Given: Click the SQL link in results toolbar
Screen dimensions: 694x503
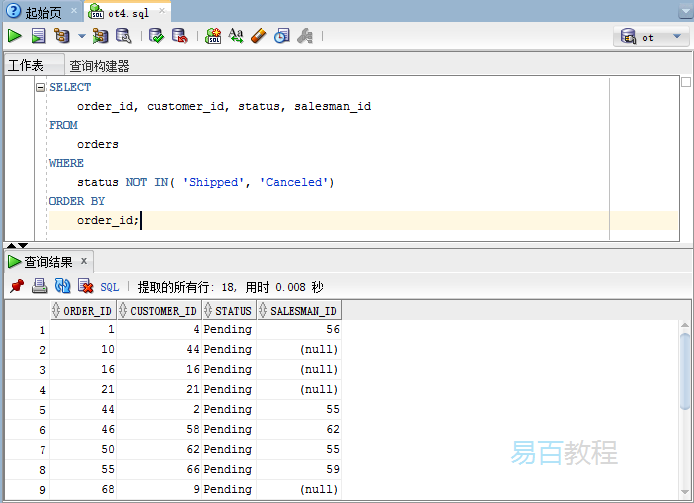Looking at the screenshot, I should 110,287.
